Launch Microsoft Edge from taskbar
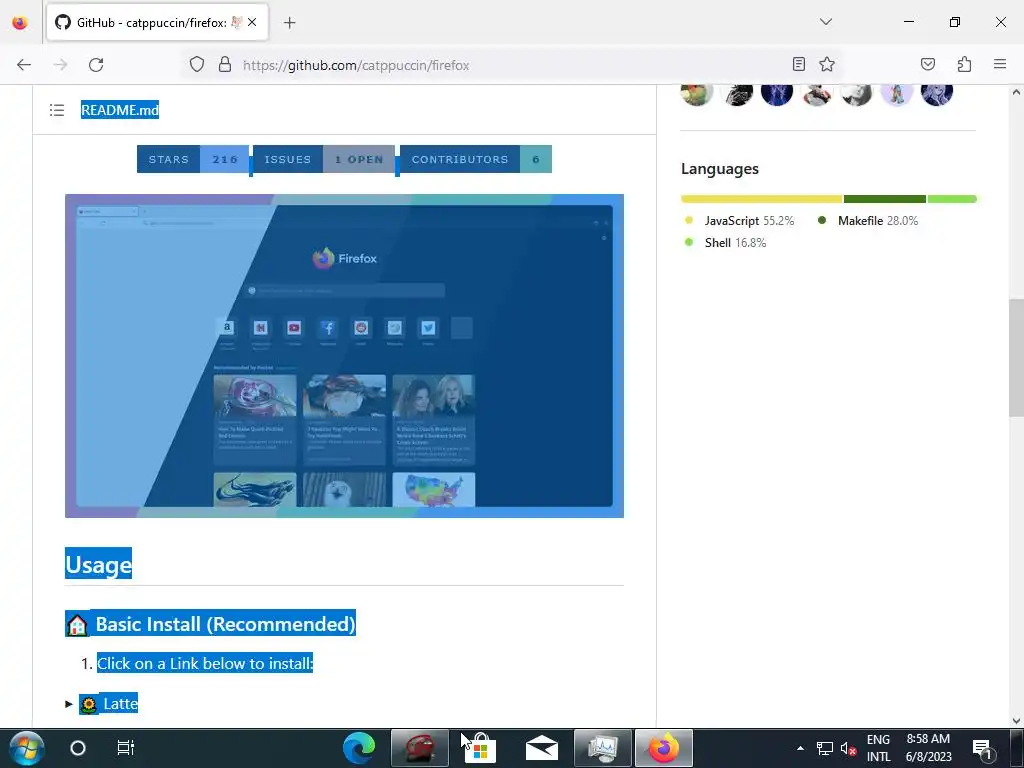The image size is (1024, 768). coord(359,748)
